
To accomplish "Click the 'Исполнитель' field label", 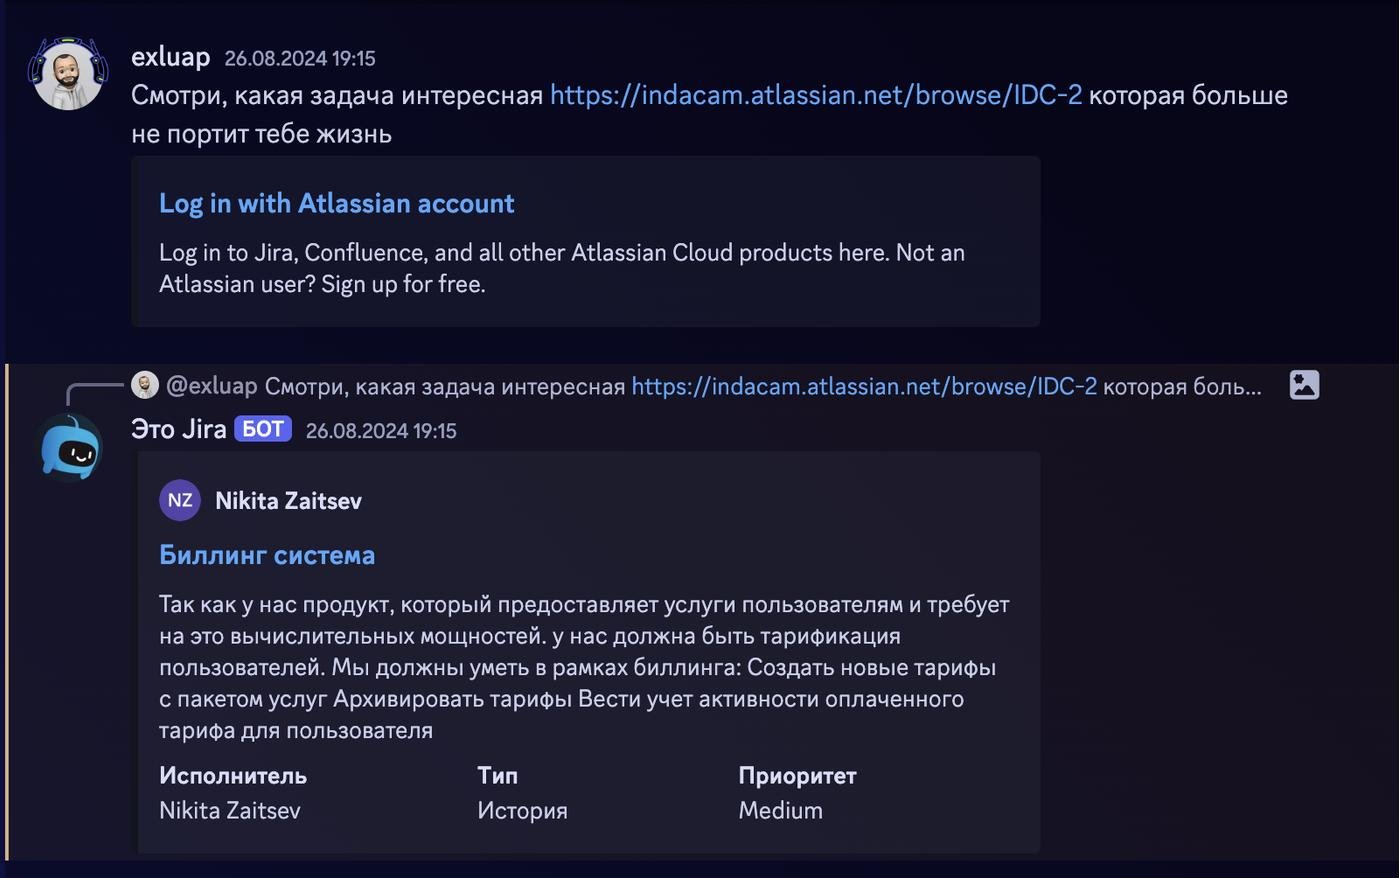I will [x=233, y=776].
